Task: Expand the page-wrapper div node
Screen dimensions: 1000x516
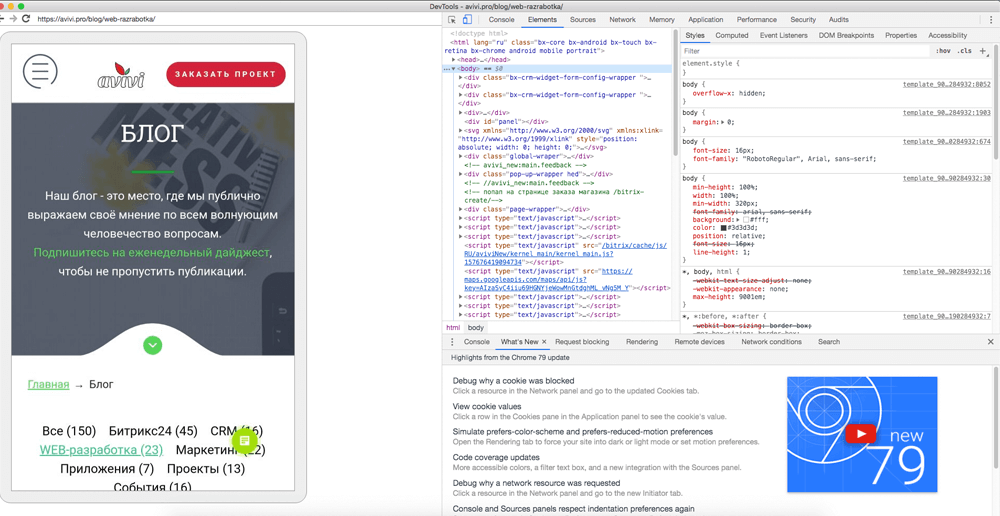Action: coord(461,209)
